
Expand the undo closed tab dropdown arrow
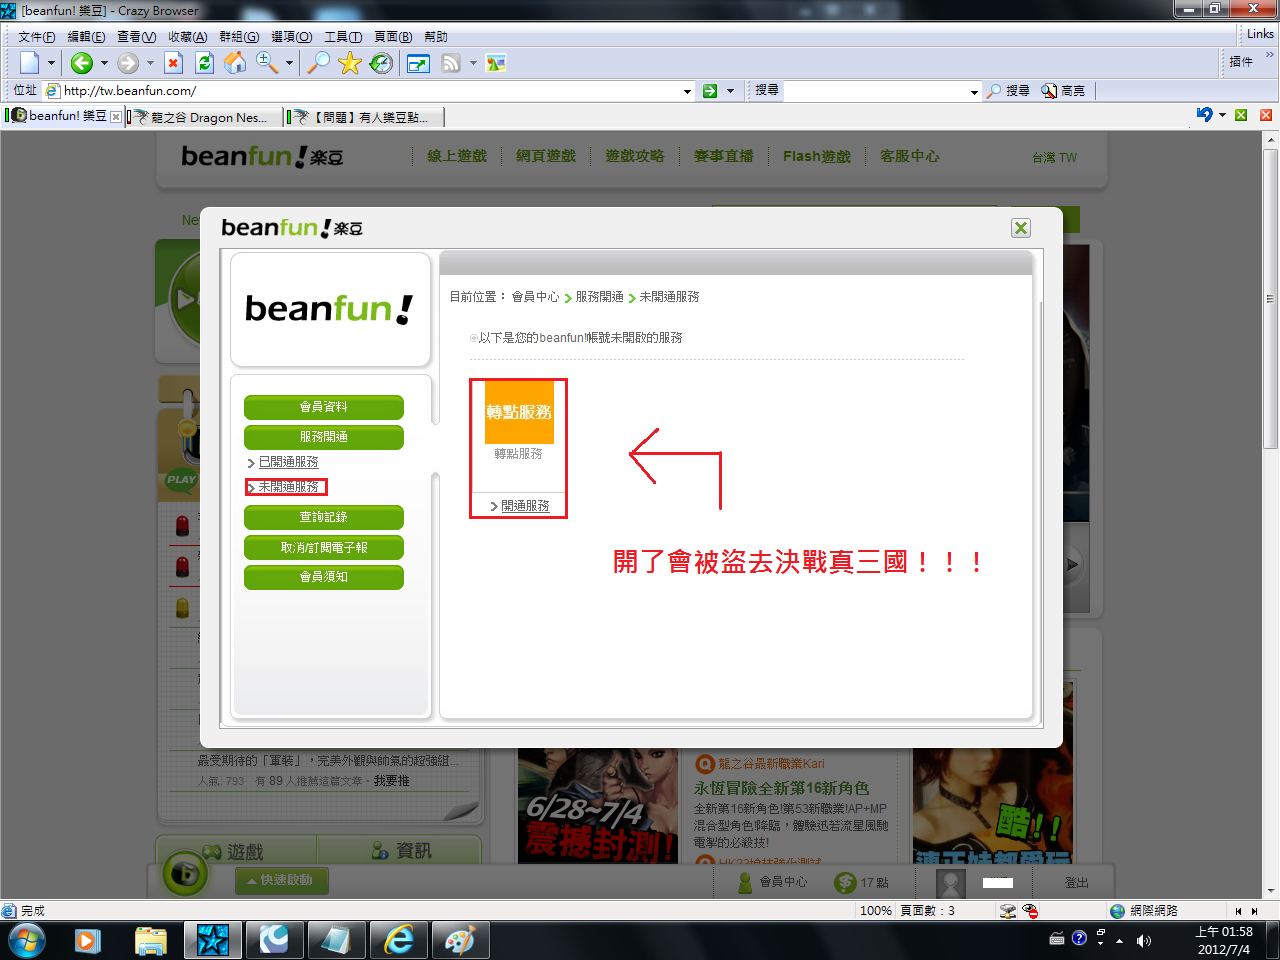pyautogui.click(x=1222, y=115)
